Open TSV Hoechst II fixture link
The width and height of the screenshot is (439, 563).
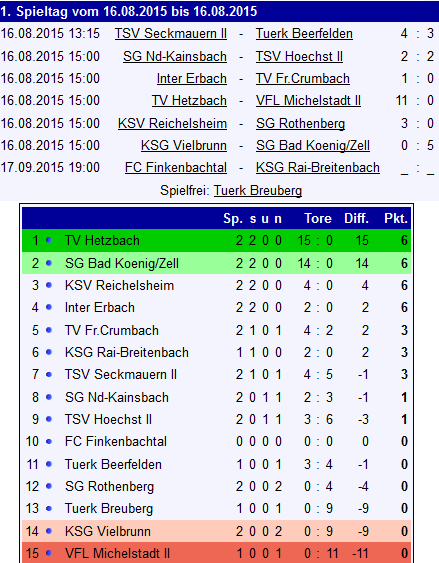tap(299, 56)
